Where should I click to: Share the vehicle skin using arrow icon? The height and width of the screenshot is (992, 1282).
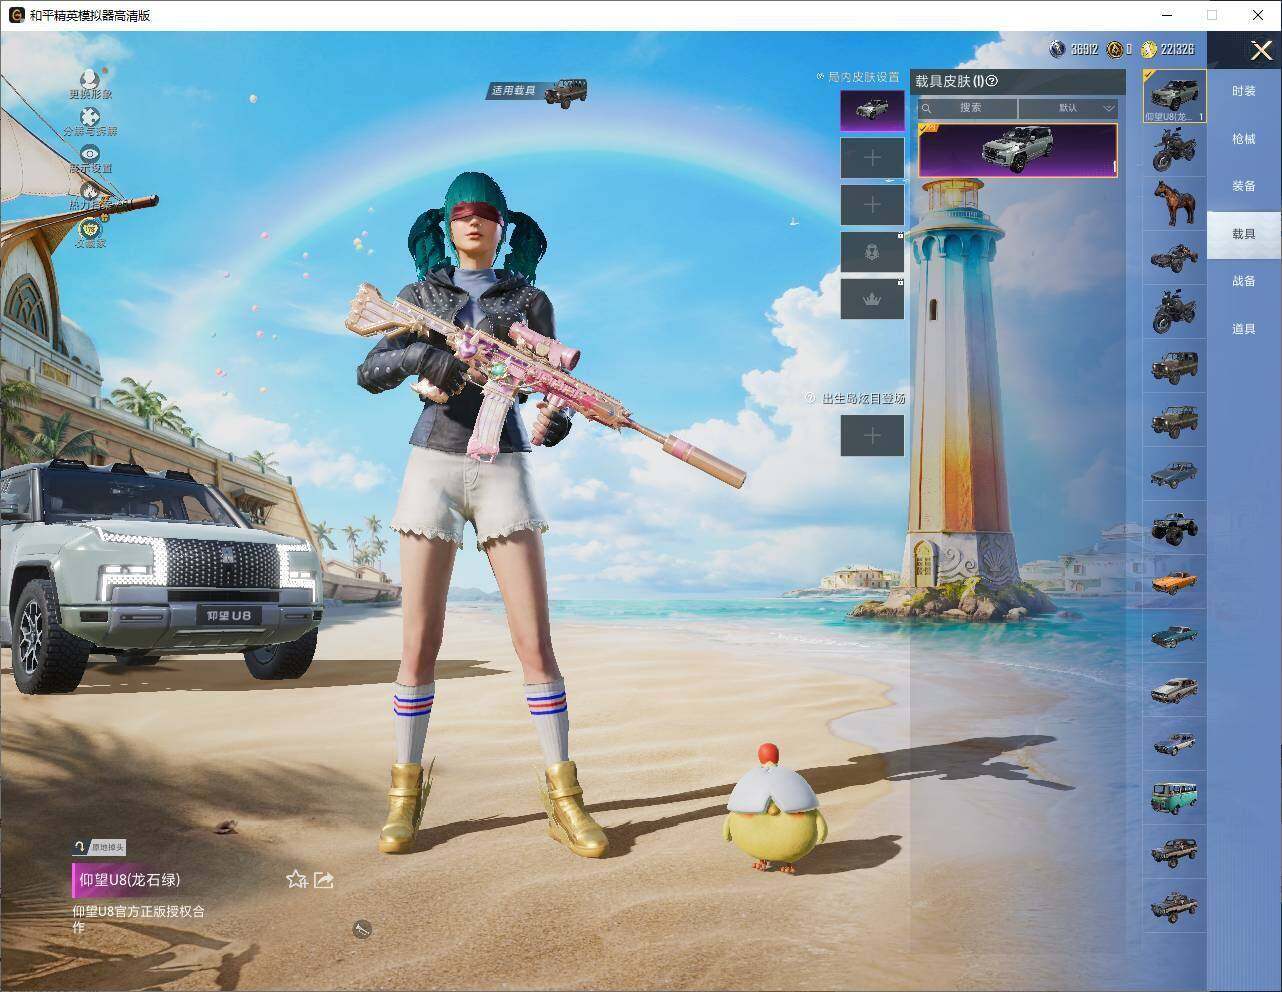[x=323, y=879]
